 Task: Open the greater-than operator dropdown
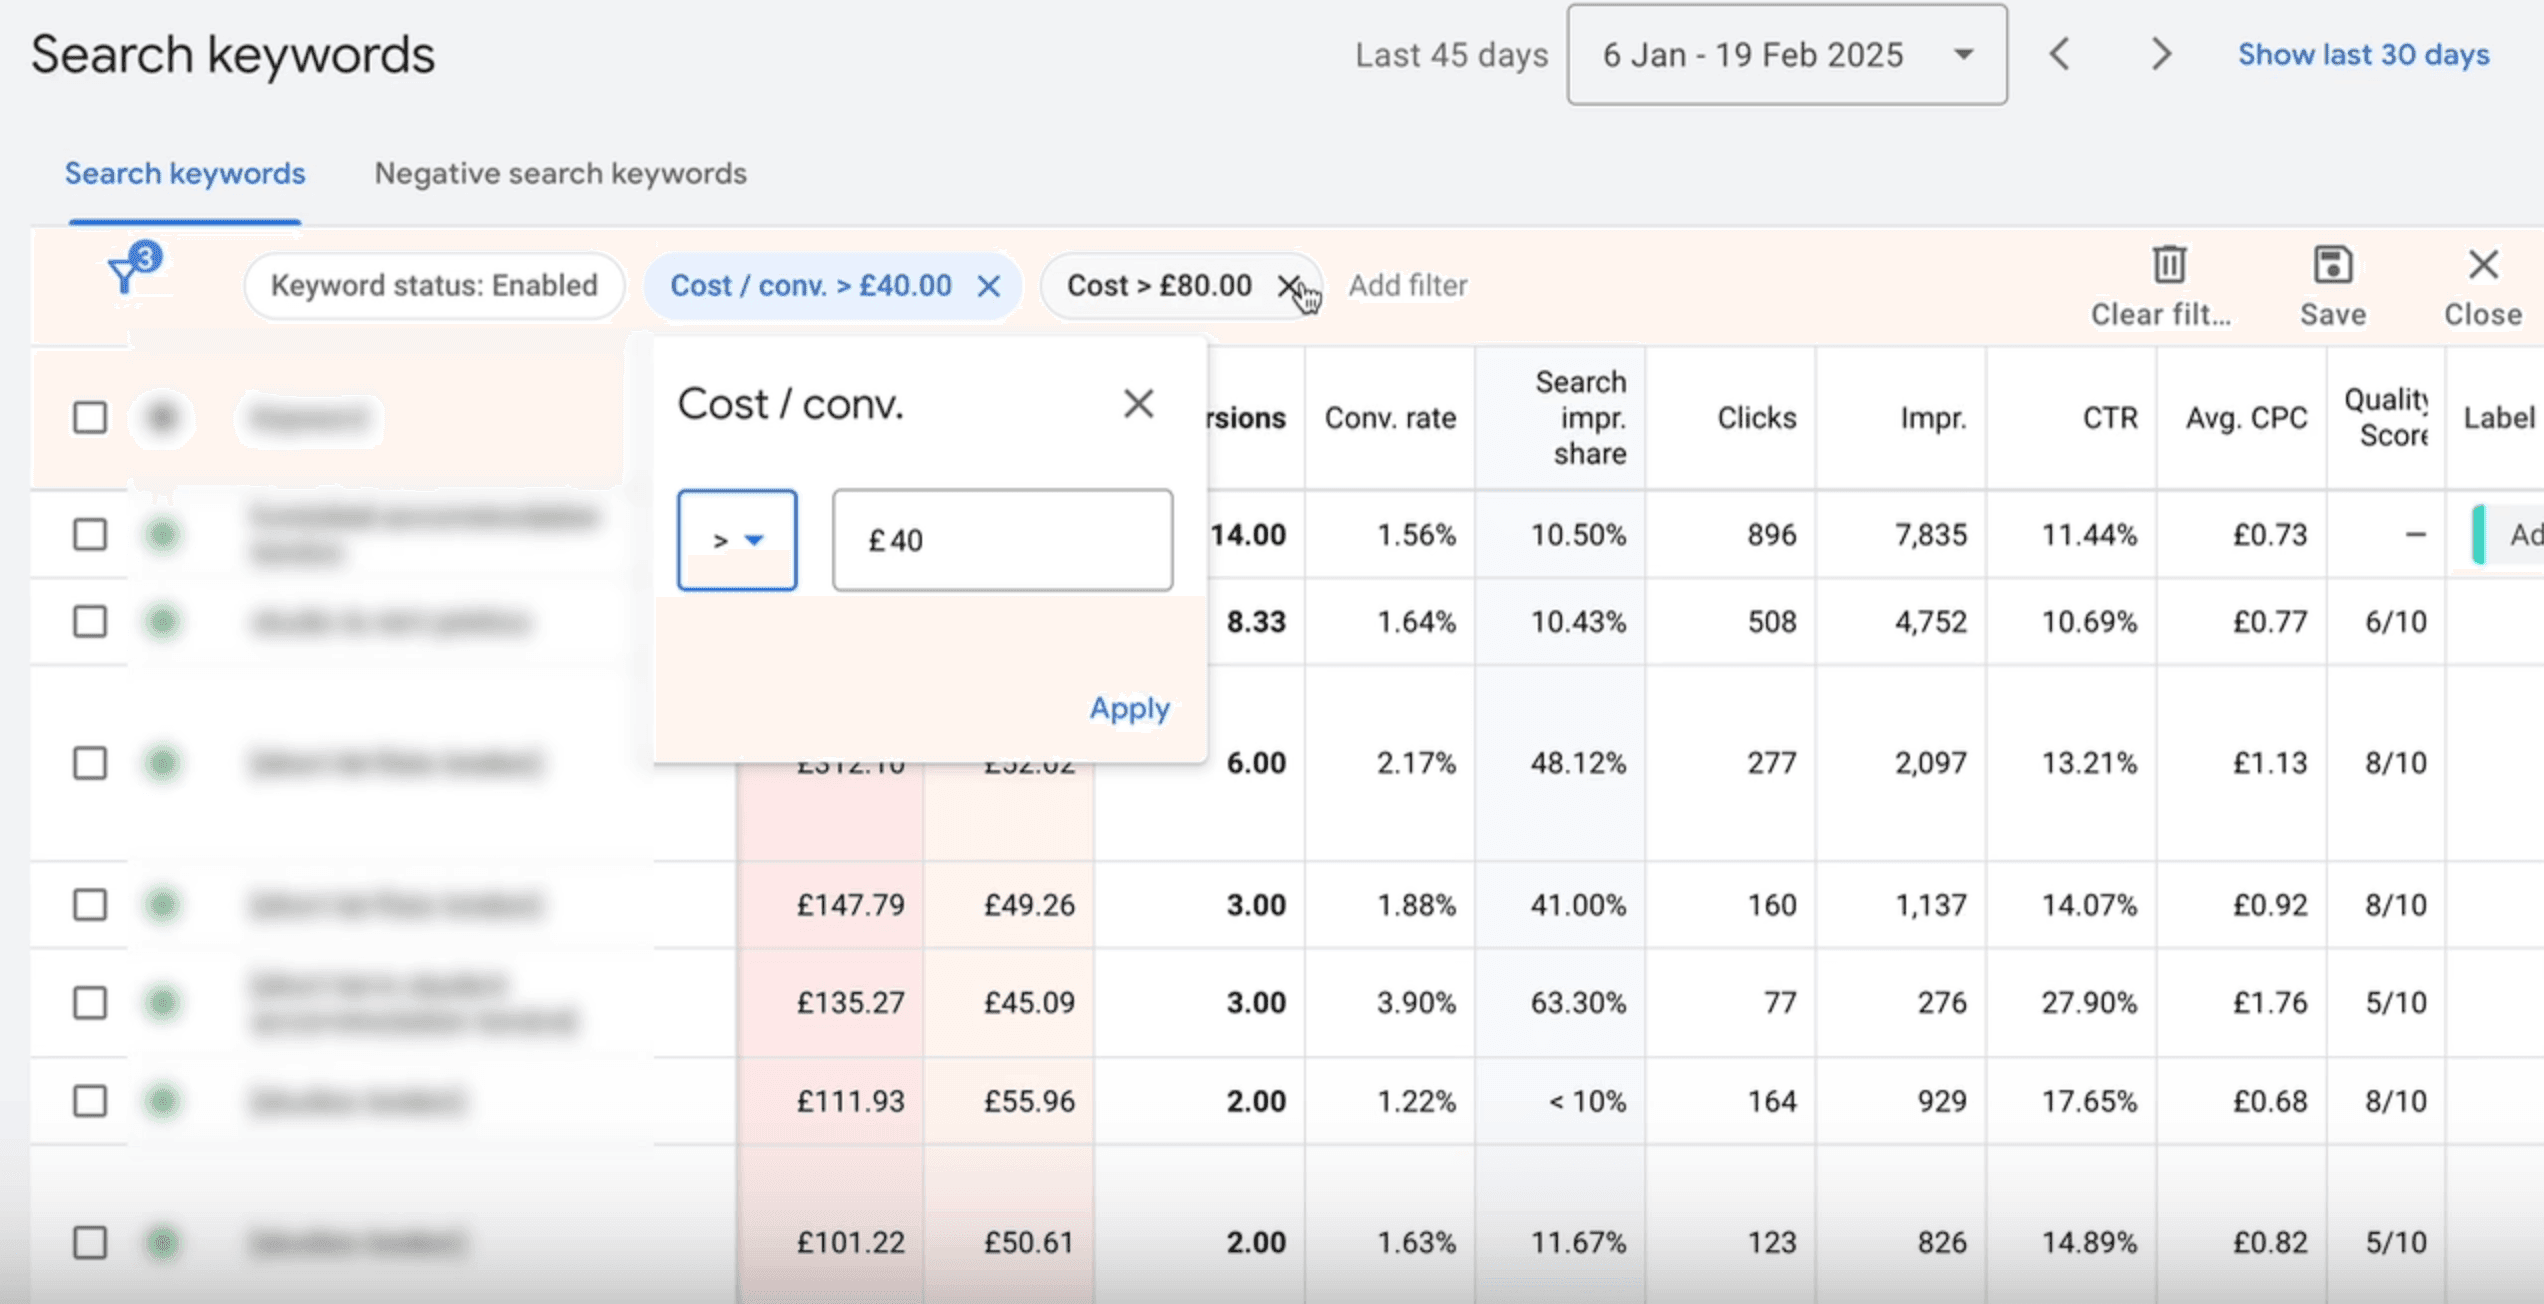pyautogui.click(x=737, y=540)
